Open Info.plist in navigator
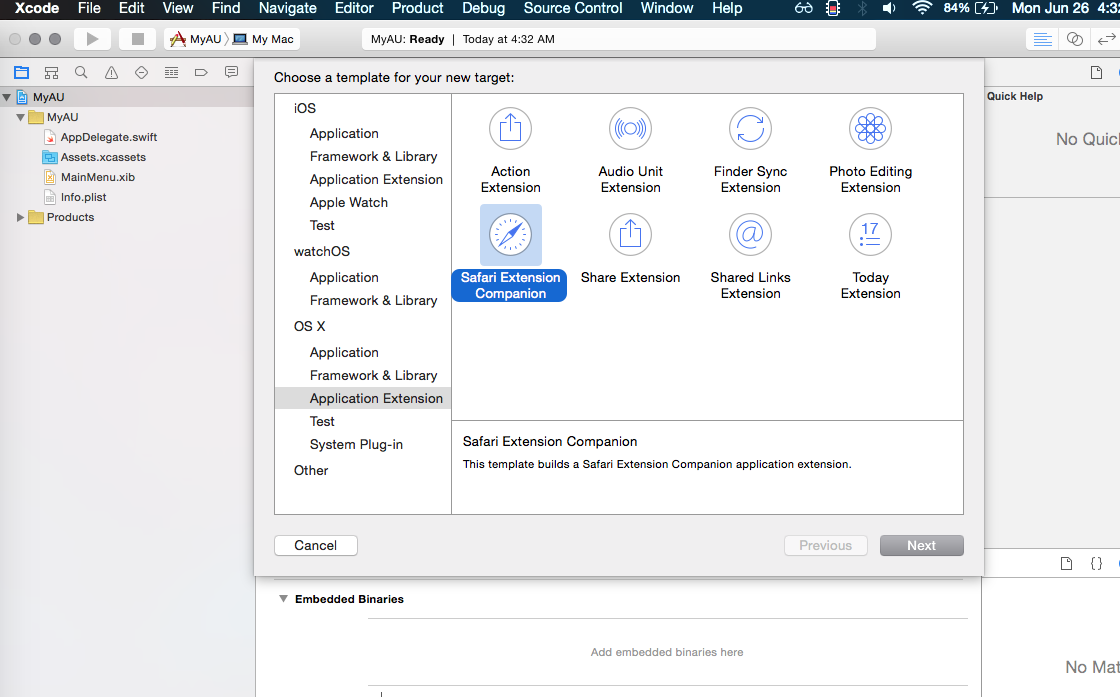 (84, 197)
